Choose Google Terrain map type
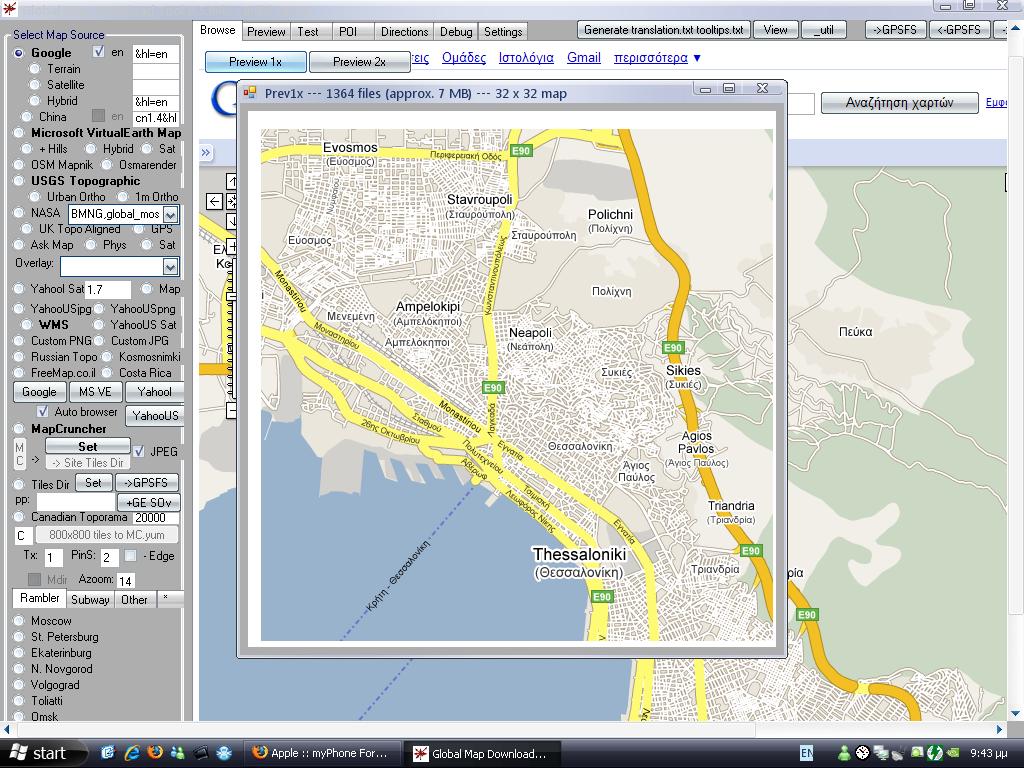1024x768 pixels. click(35, 69)
